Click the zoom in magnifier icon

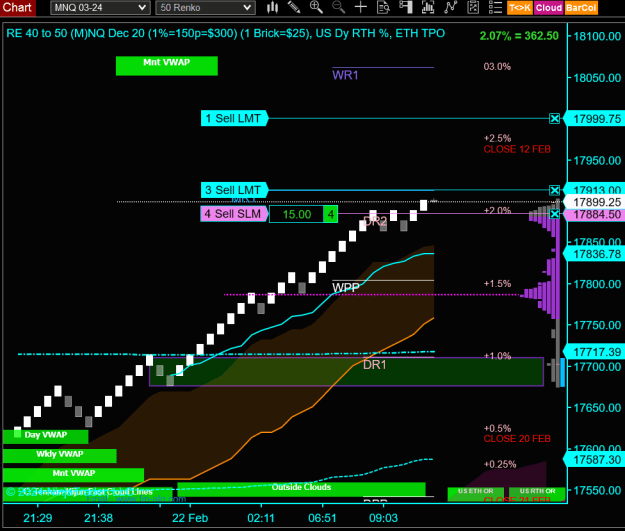316,7
